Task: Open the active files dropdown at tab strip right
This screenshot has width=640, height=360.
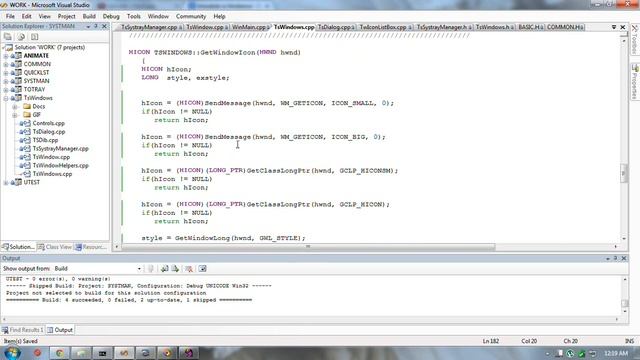Action: point(614,27)
